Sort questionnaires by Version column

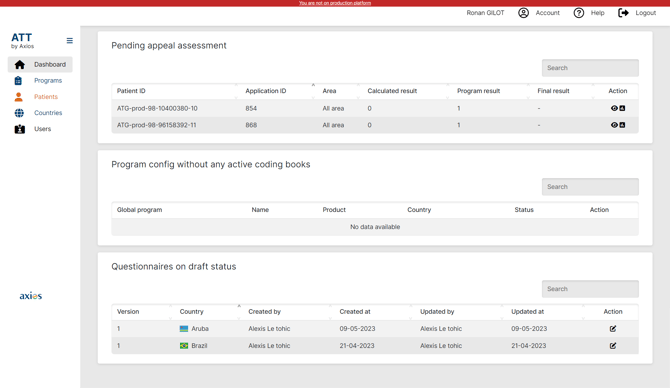pos(128,312)
